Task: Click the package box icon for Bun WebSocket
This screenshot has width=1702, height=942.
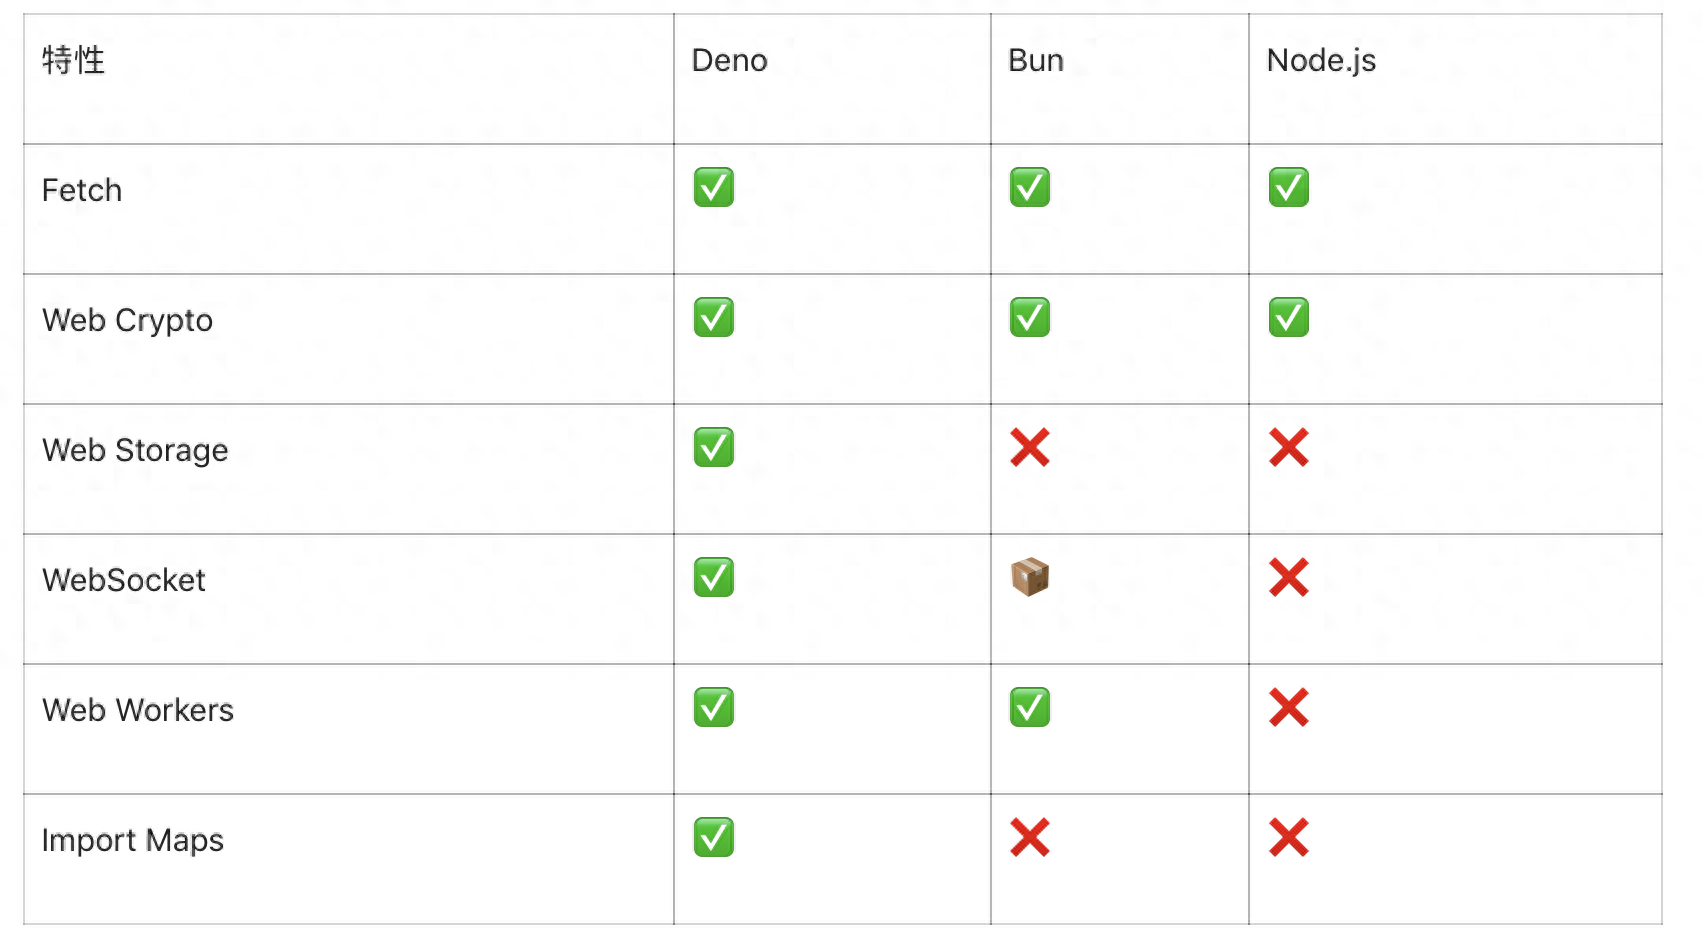Action: tap(1030, 577)
